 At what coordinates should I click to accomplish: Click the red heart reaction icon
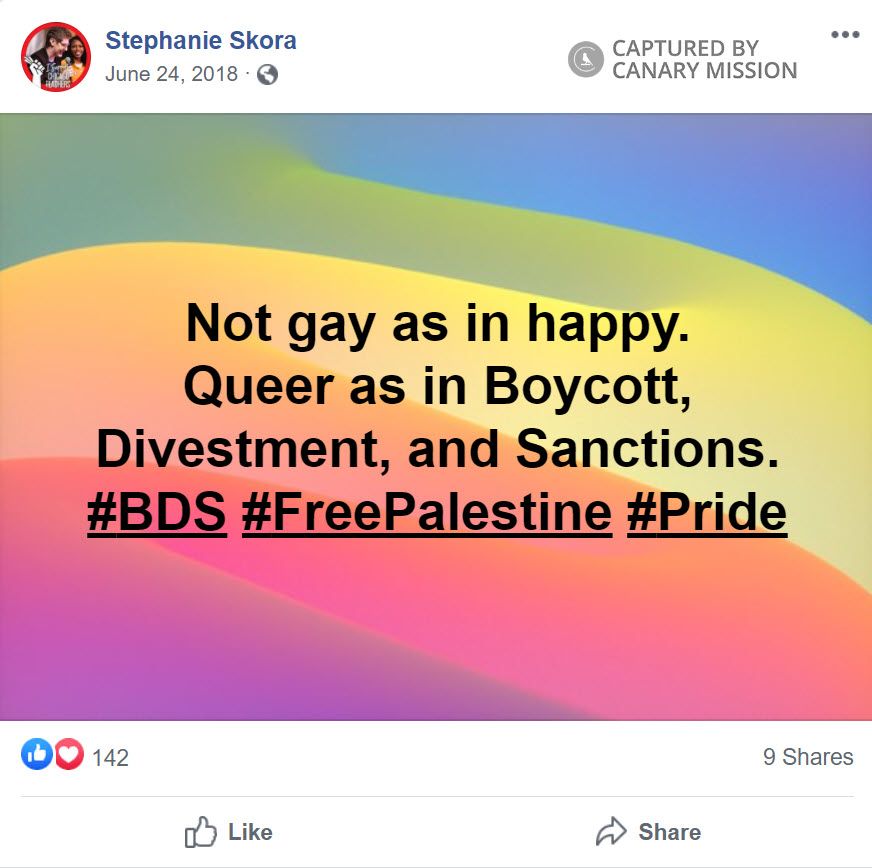coord(68,756)
